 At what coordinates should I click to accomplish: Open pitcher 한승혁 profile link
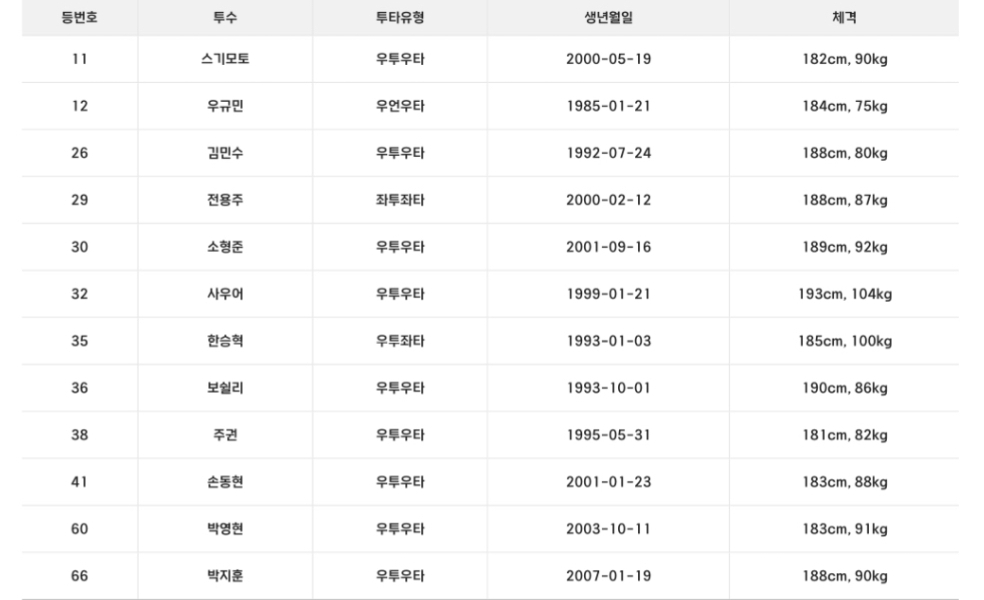click(225, 341)
